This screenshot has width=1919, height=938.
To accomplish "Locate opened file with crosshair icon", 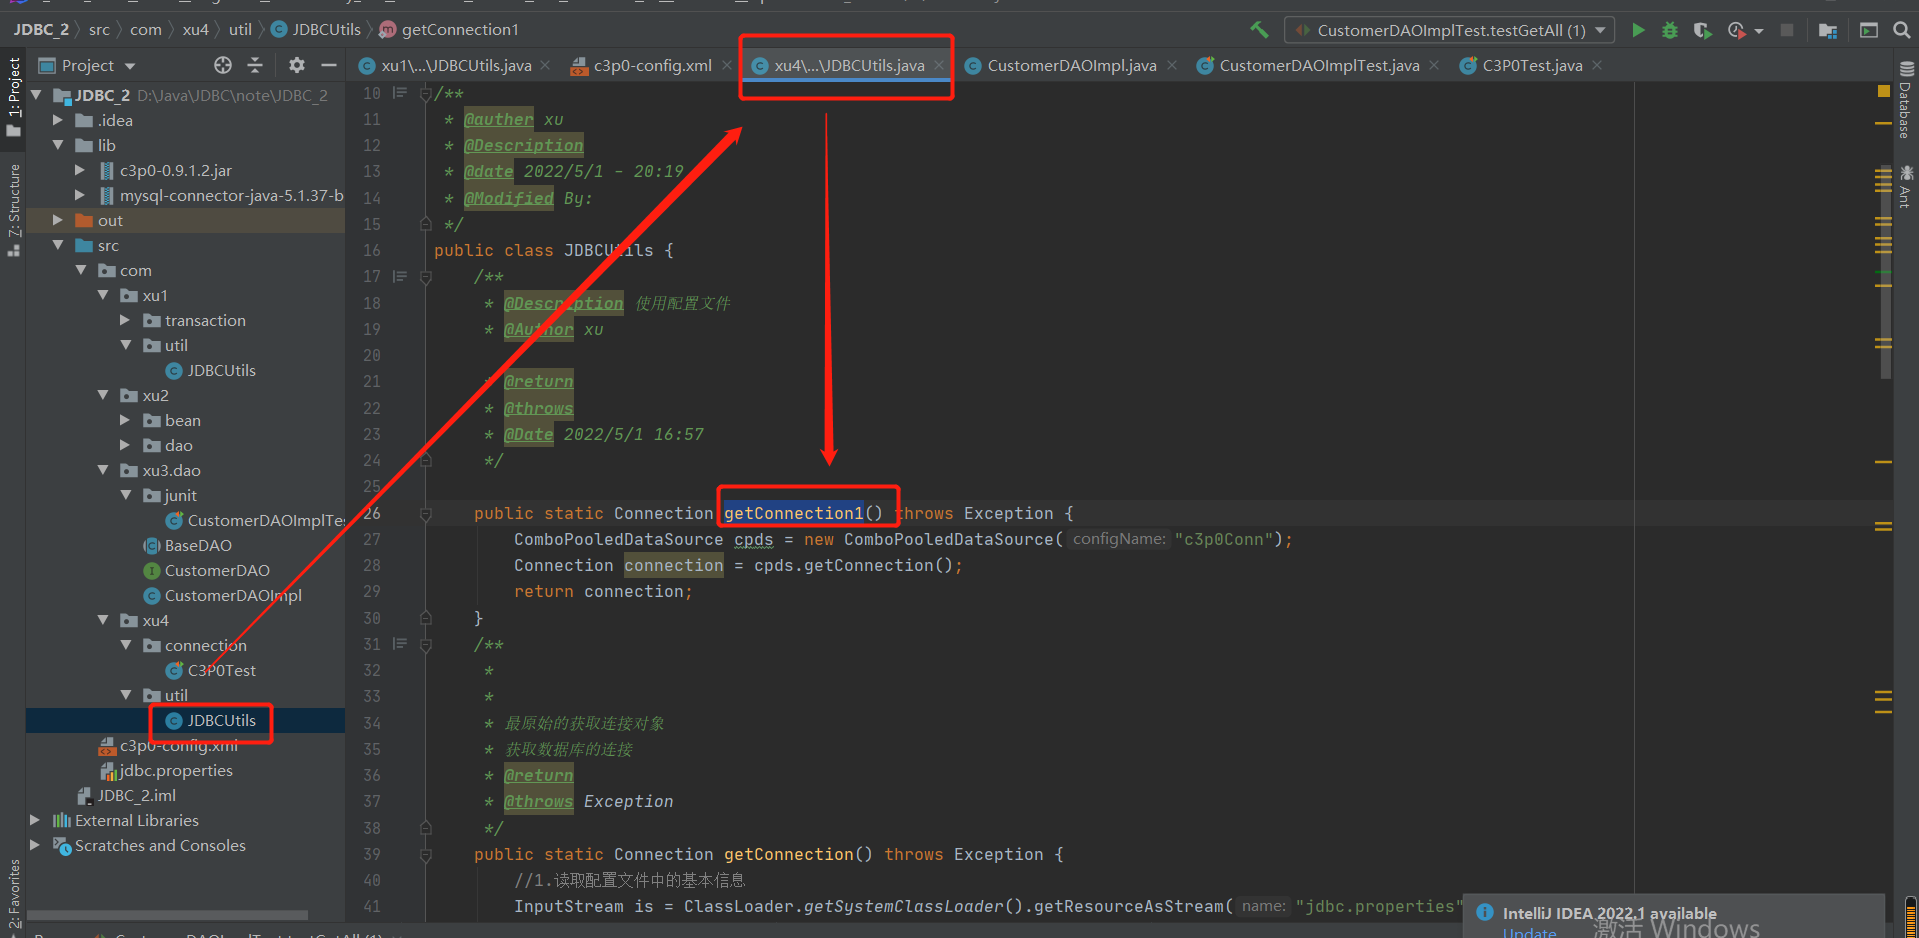I will coord(223,65).
